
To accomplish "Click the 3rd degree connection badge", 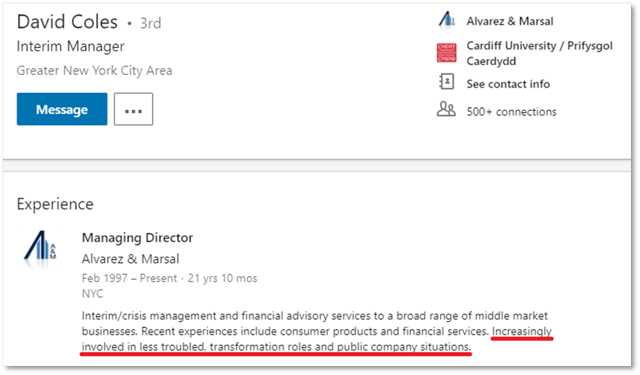I will (151, 23).
